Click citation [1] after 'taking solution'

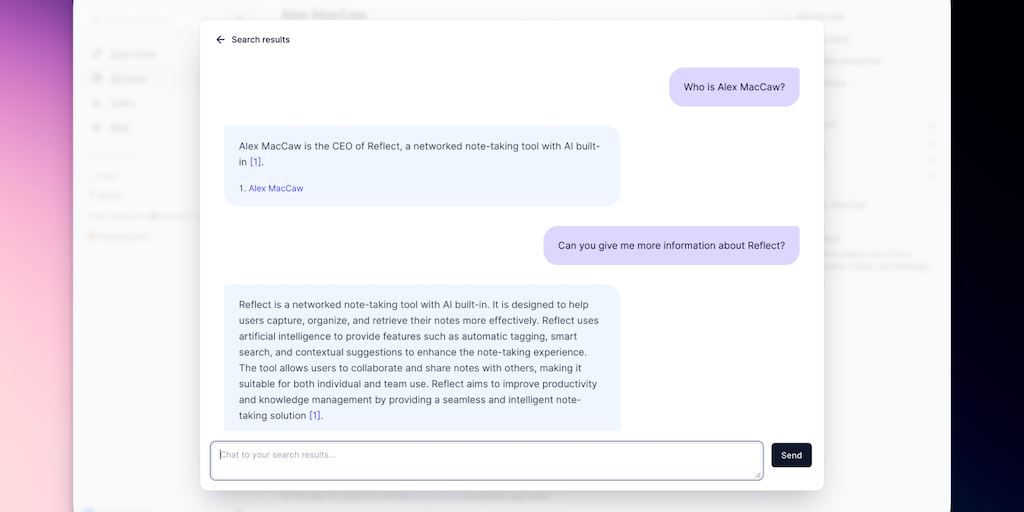[x=315, y=415]
